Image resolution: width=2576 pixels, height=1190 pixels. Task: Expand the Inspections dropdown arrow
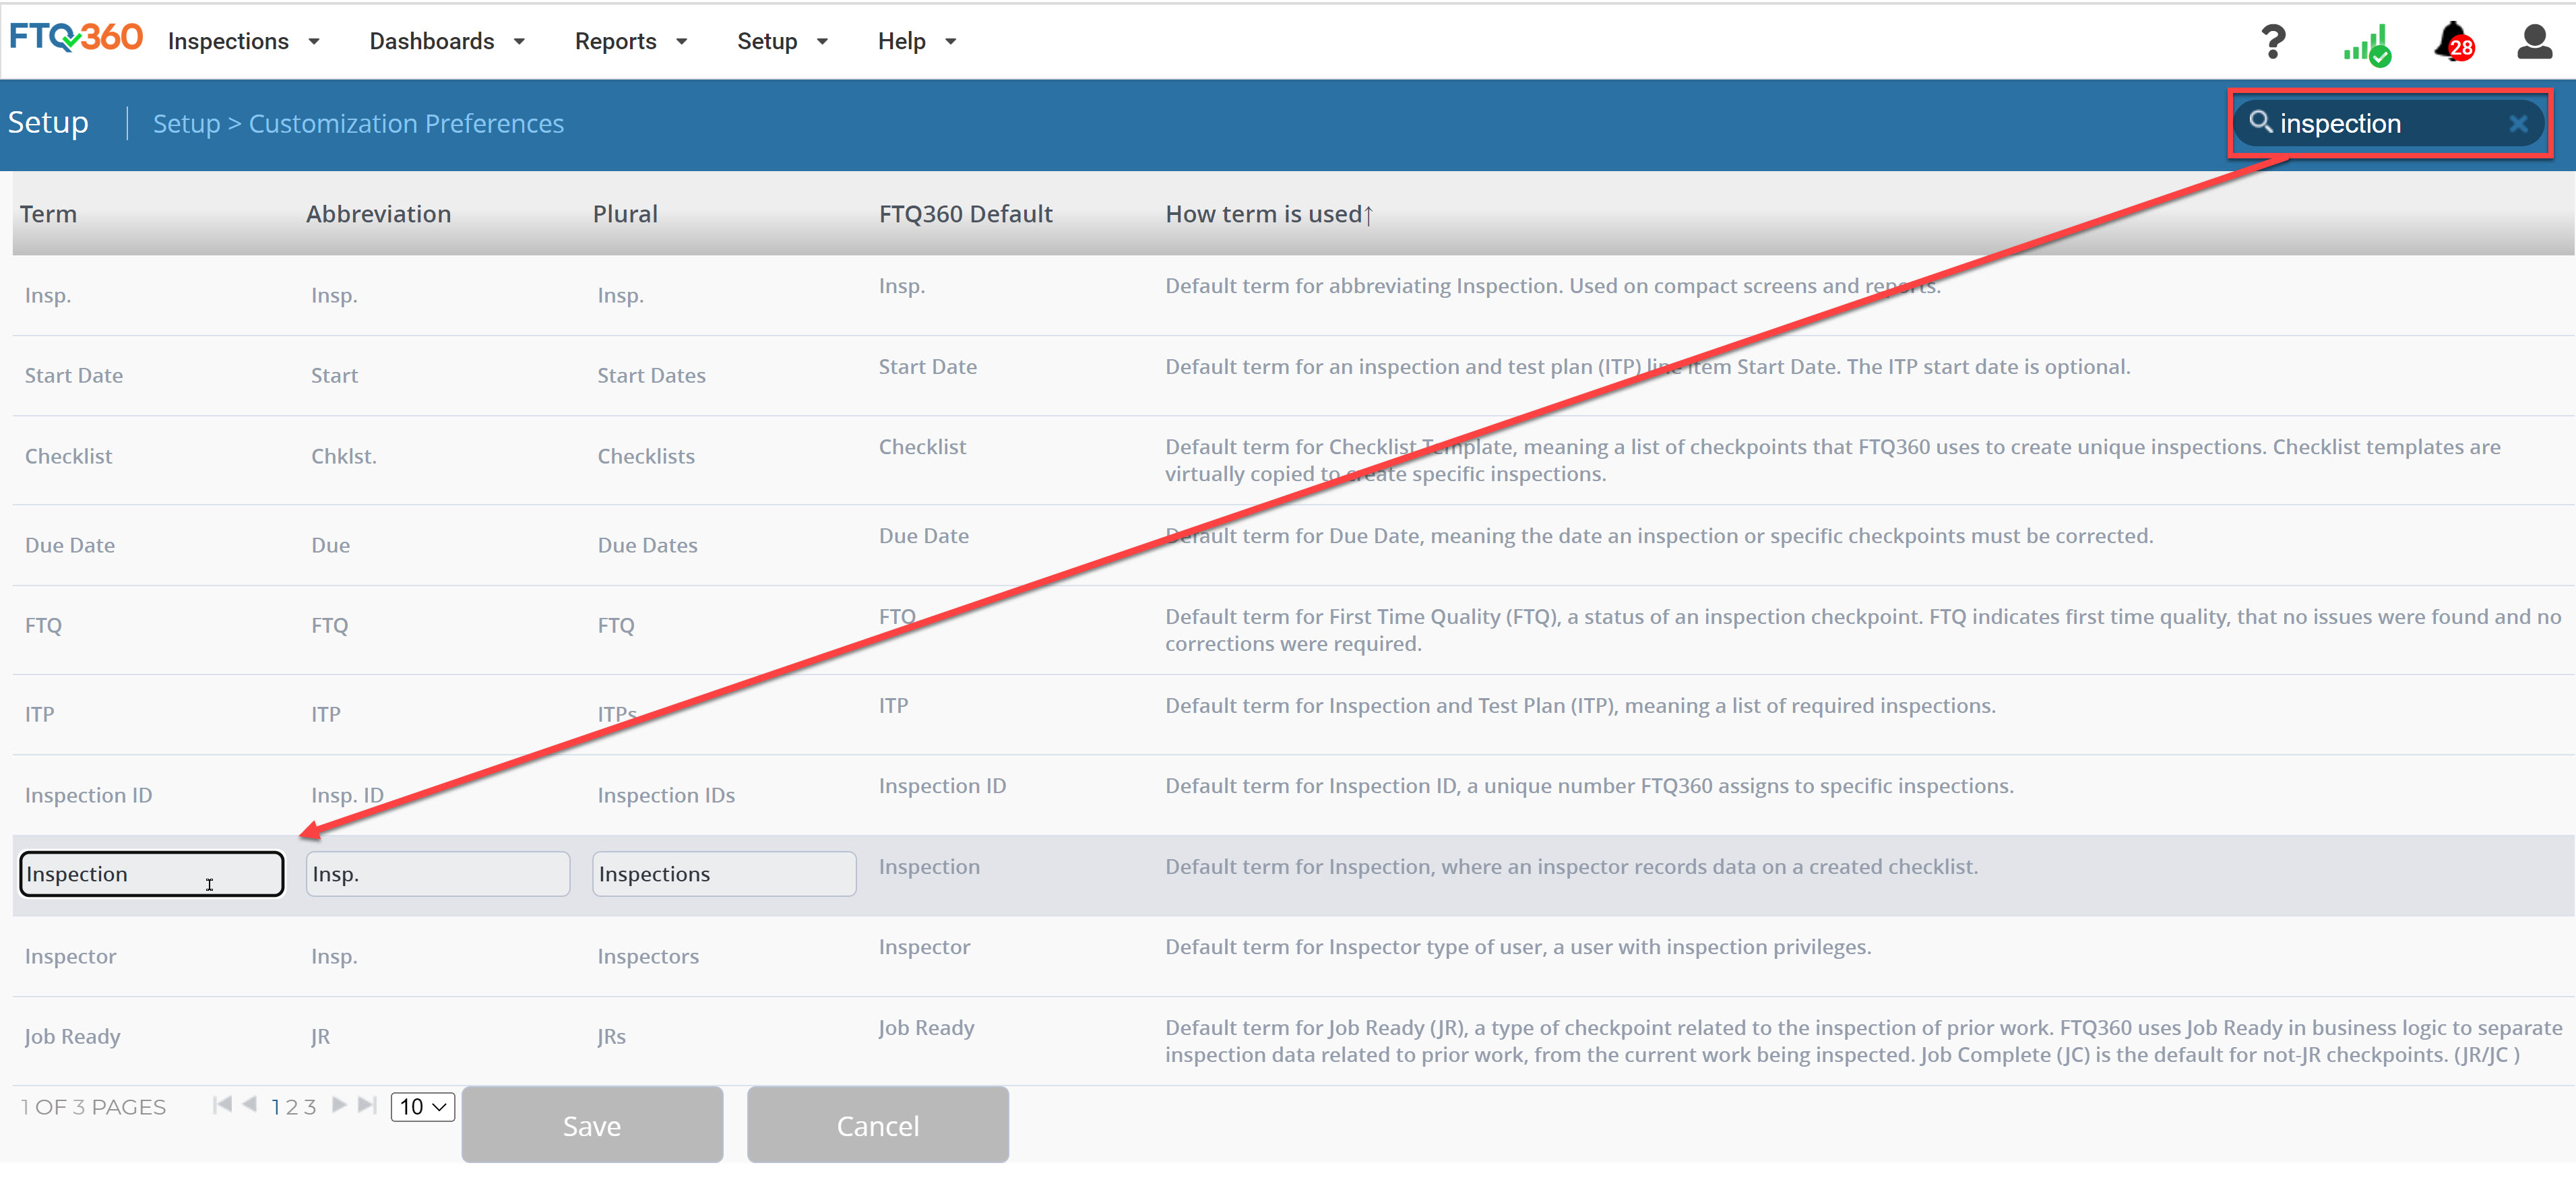pyautogui.click(x=314, y=42)
